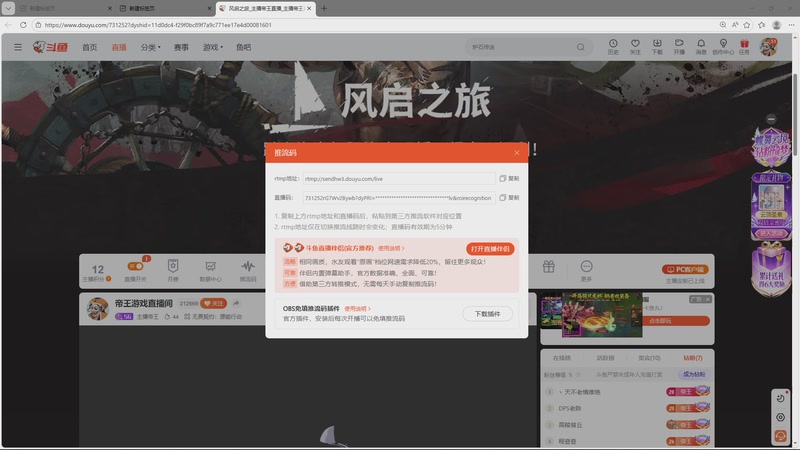800x450 pixels.
Task: Close the 推流码 dialog
Action: coord(516,153)
